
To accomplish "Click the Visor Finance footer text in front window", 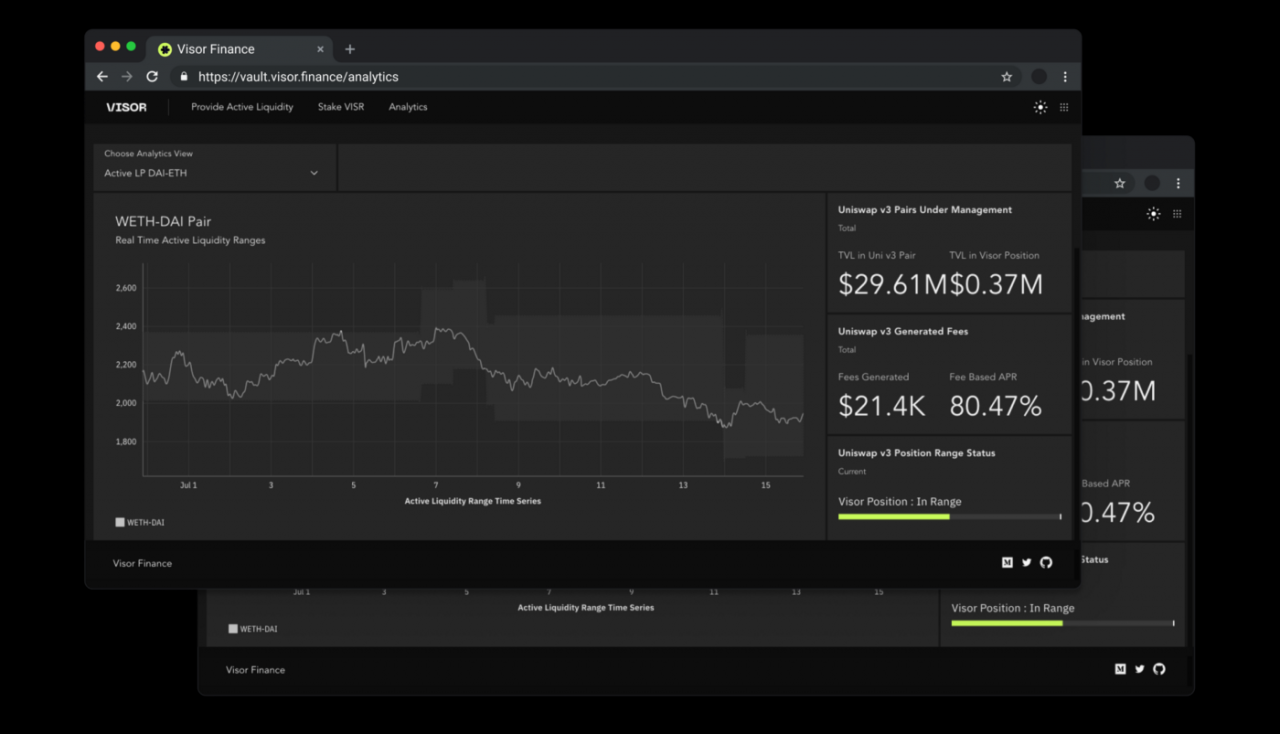I will pyautogui.click(x=142, y=563).
